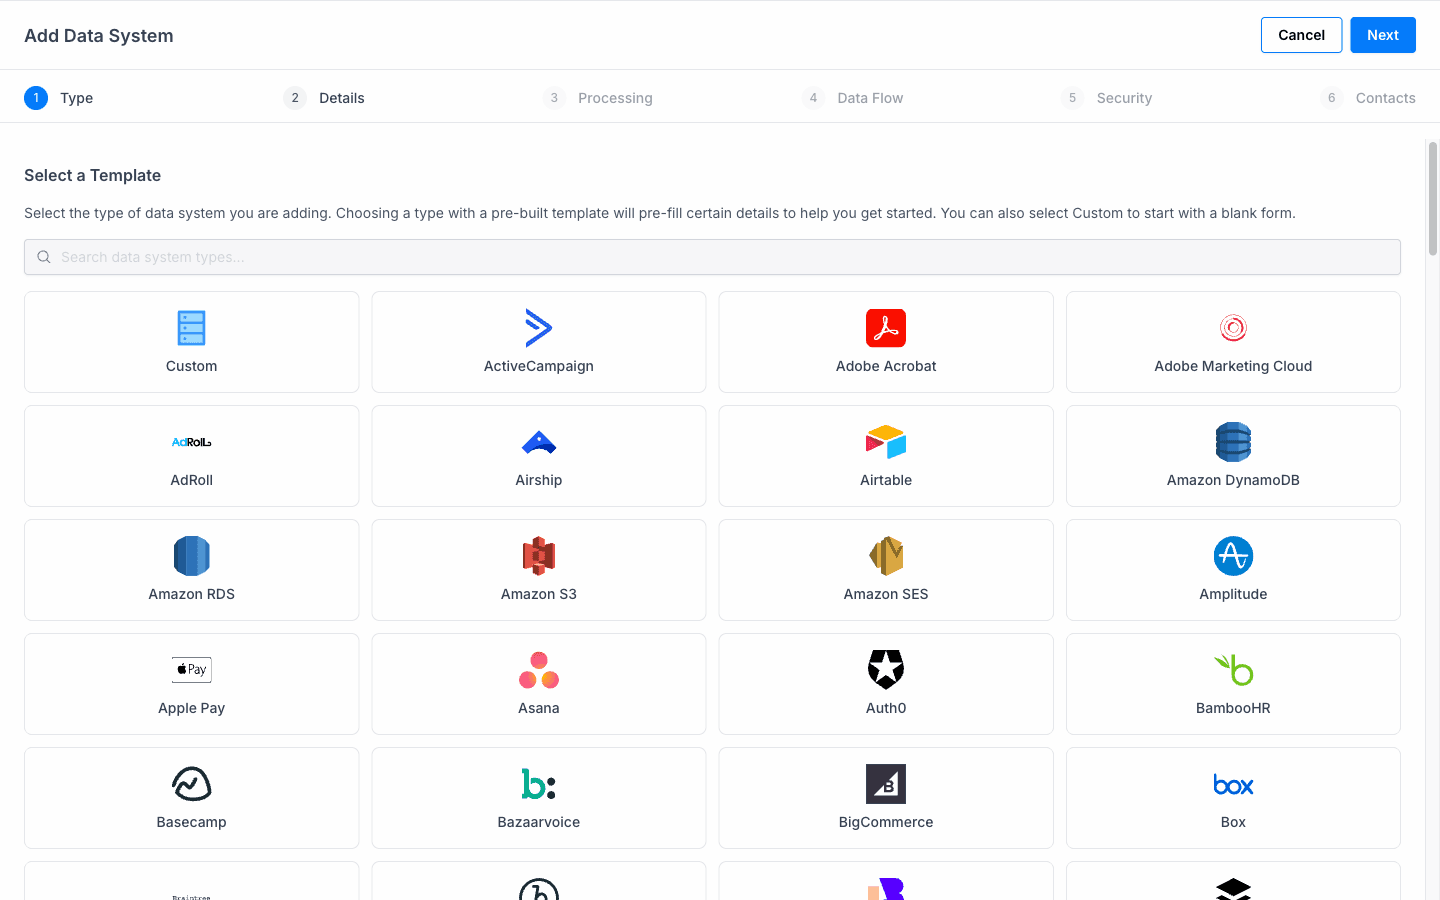Click the 'Amazon SES' label

(886, 594)
